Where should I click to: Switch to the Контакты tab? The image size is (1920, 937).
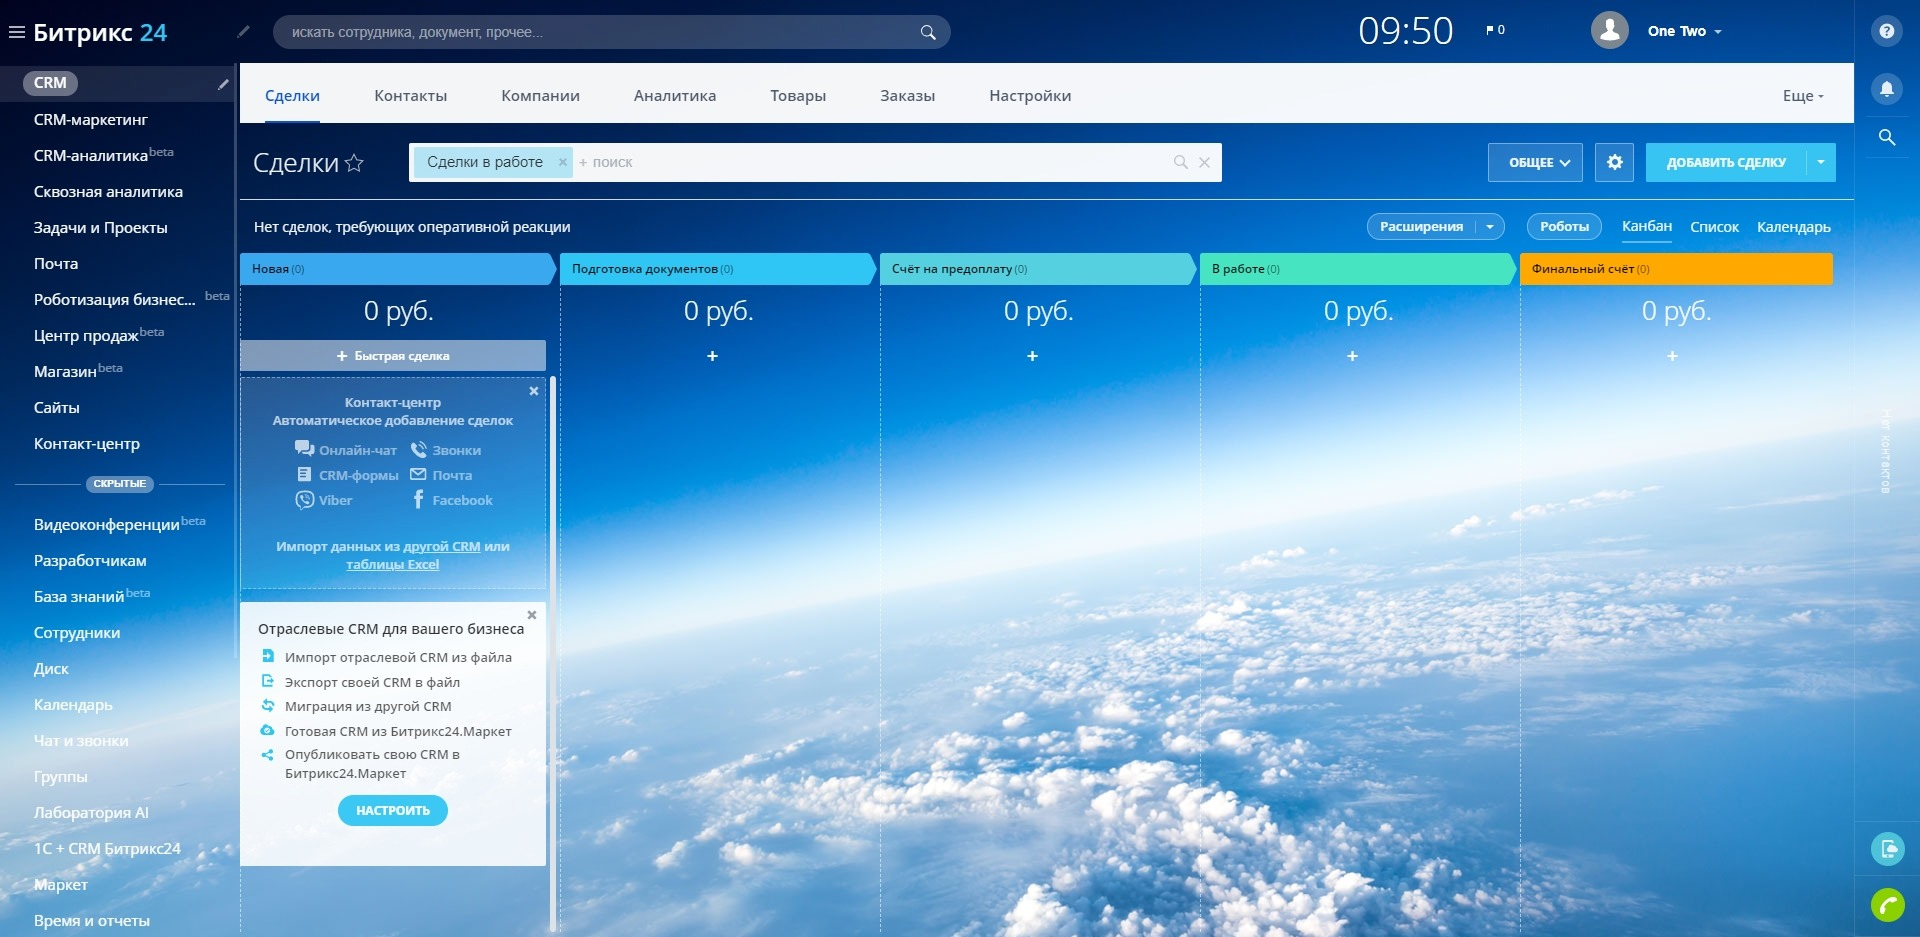pyautogui.click(x=411, y=96)
